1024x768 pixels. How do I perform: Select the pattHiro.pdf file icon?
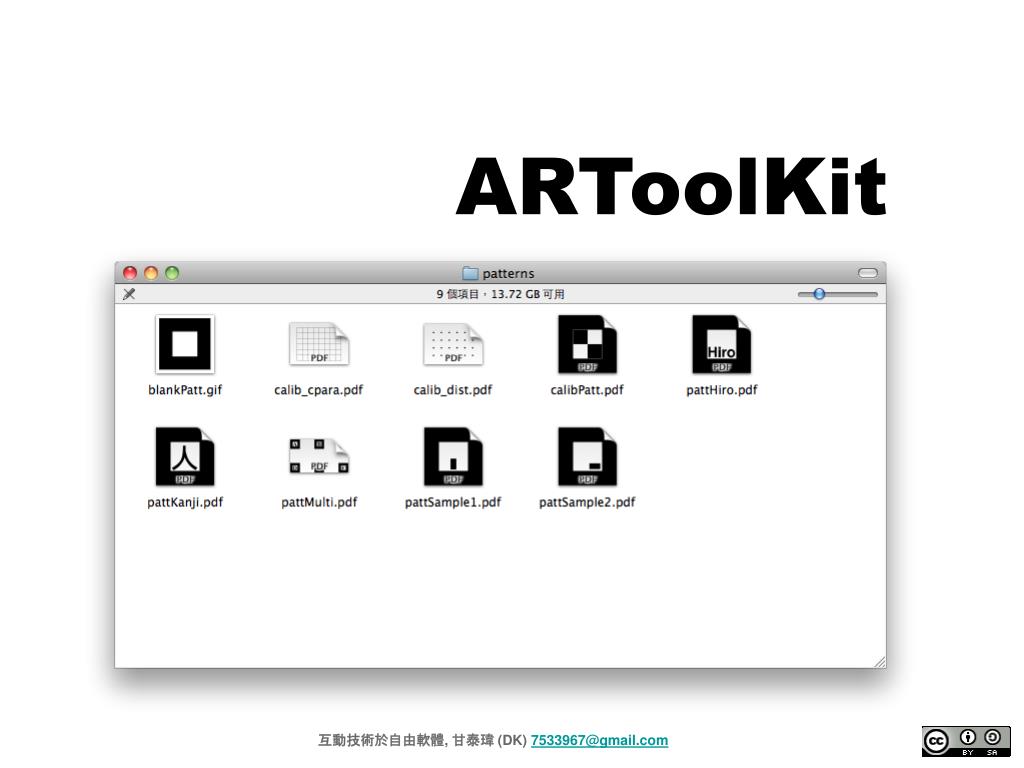[721, 344]
